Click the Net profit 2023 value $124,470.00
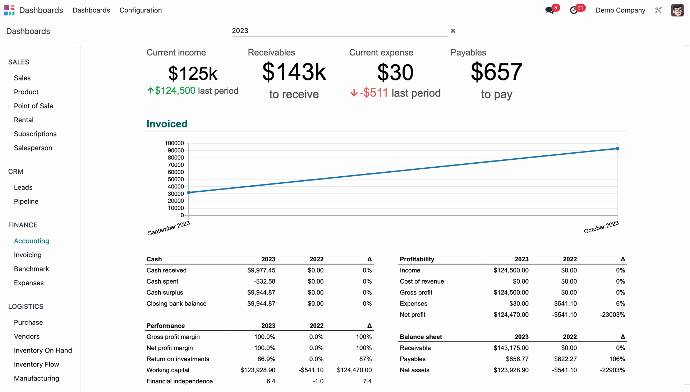Viewport: 690px width, 392px height. [511, 315]
